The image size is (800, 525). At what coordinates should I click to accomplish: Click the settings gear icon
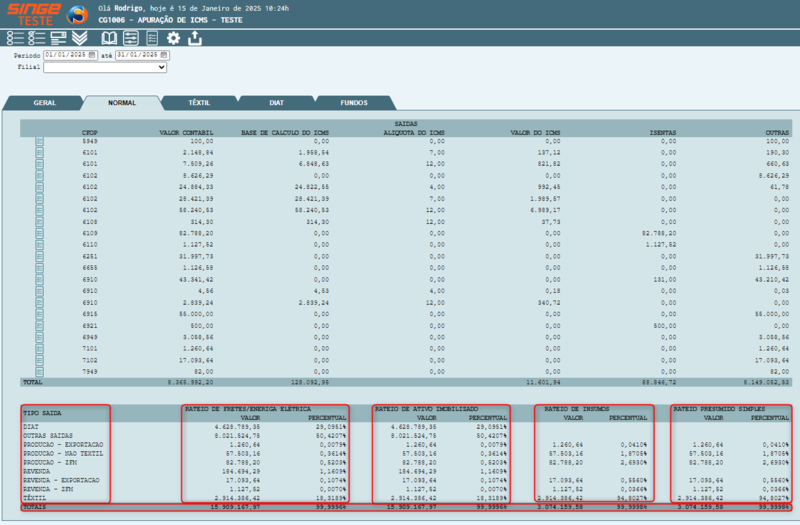173,38
